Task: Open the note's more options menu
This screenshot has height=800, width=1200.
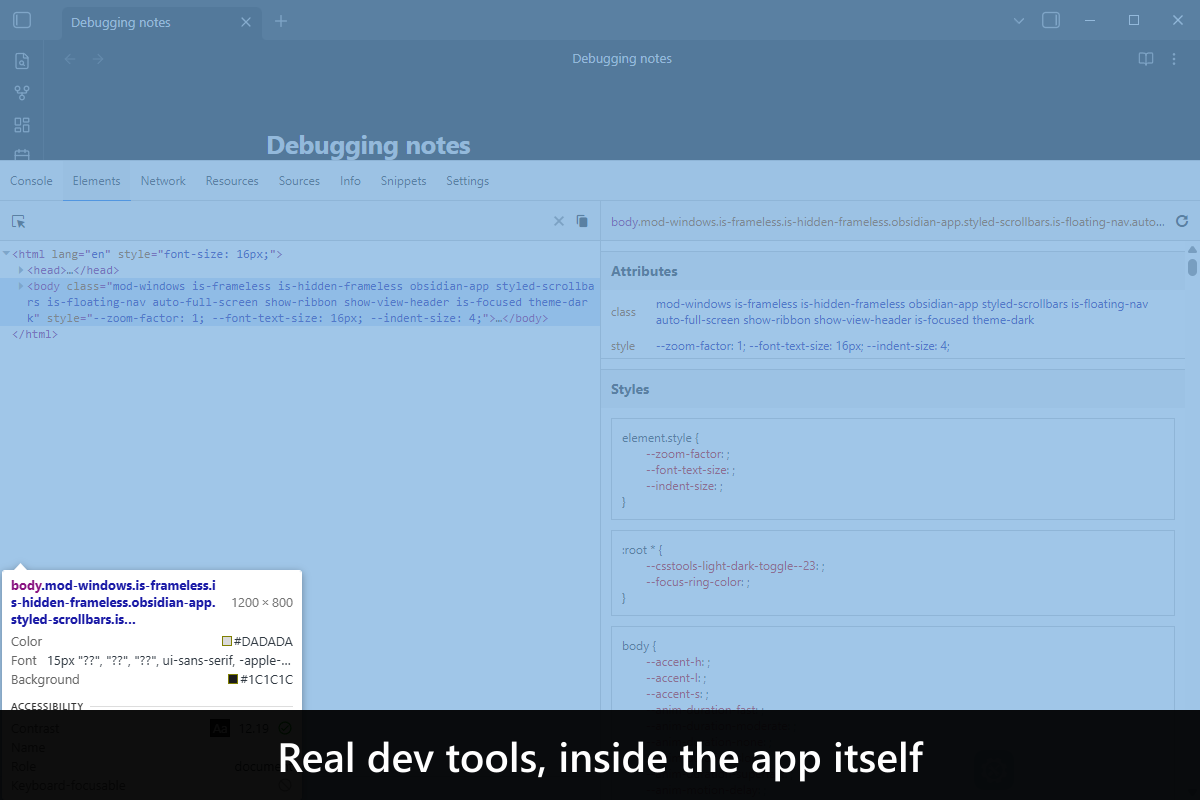Action: point(1174,59)
